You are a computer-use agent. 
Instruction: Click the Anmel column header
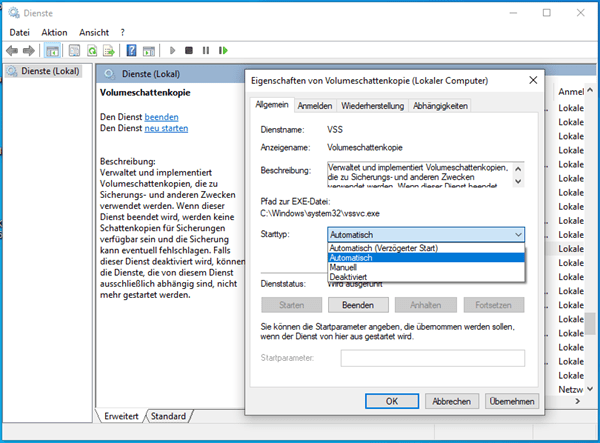tap(570, 91)
